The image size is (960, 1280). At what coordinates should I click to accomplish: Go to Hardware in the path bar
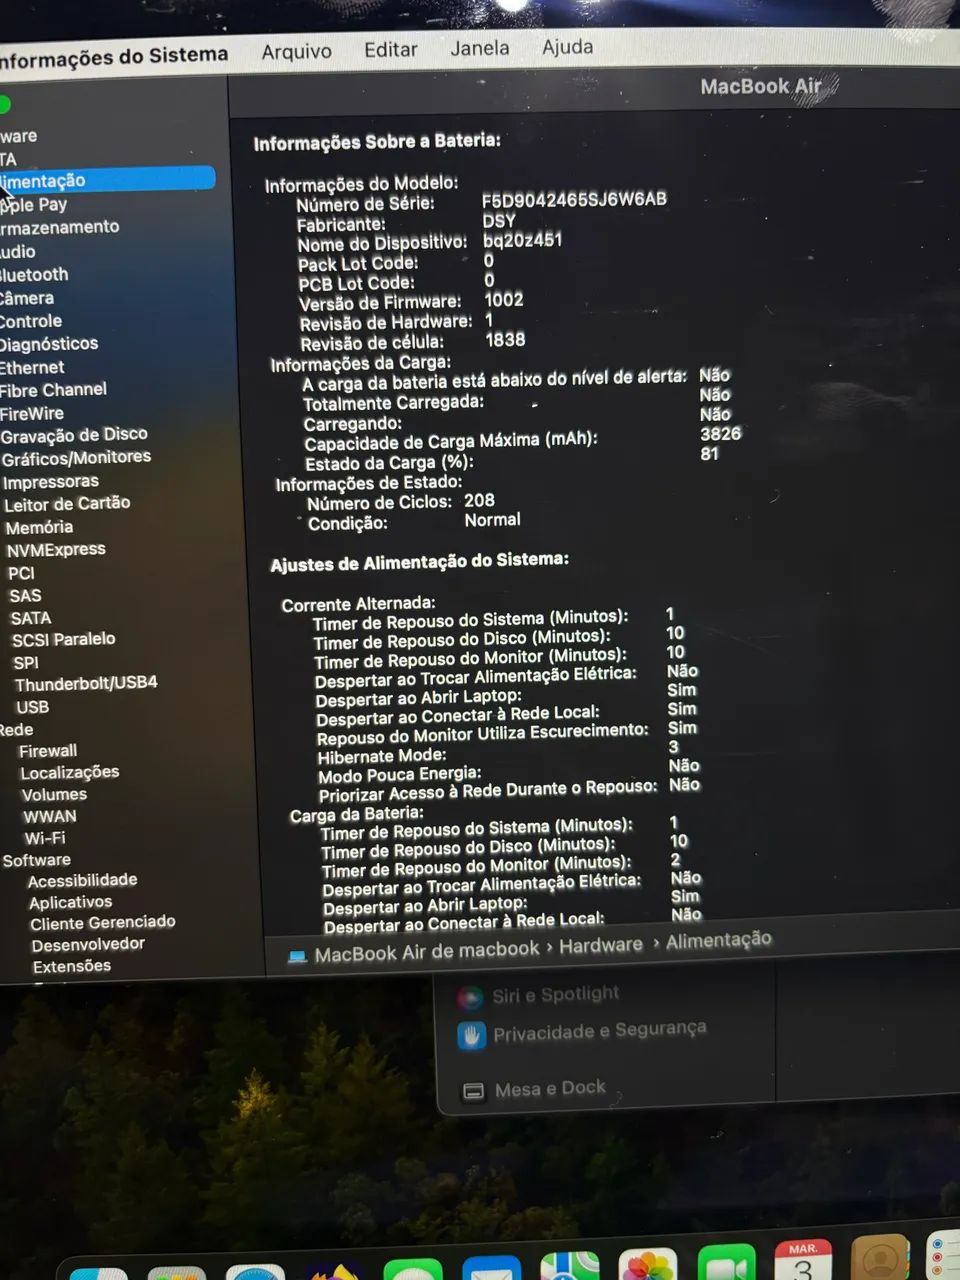tap(601, 946)
